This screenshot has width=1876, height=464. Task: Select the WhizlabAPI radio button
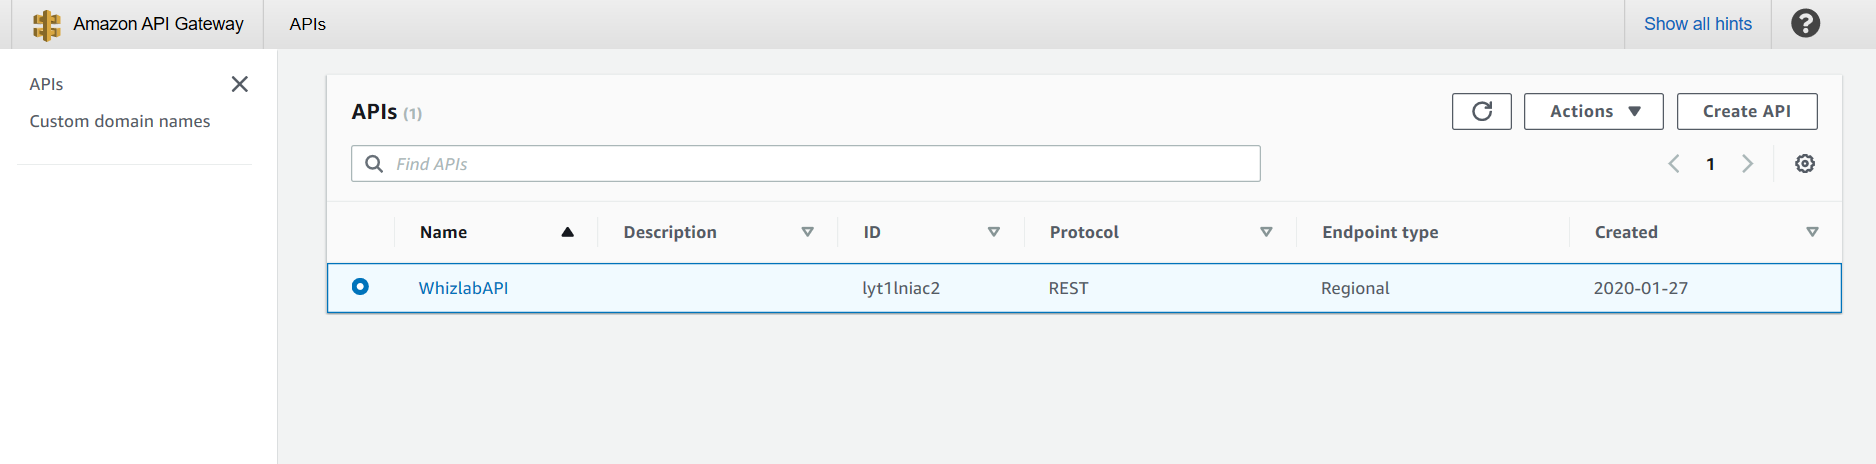pos(360,287)
